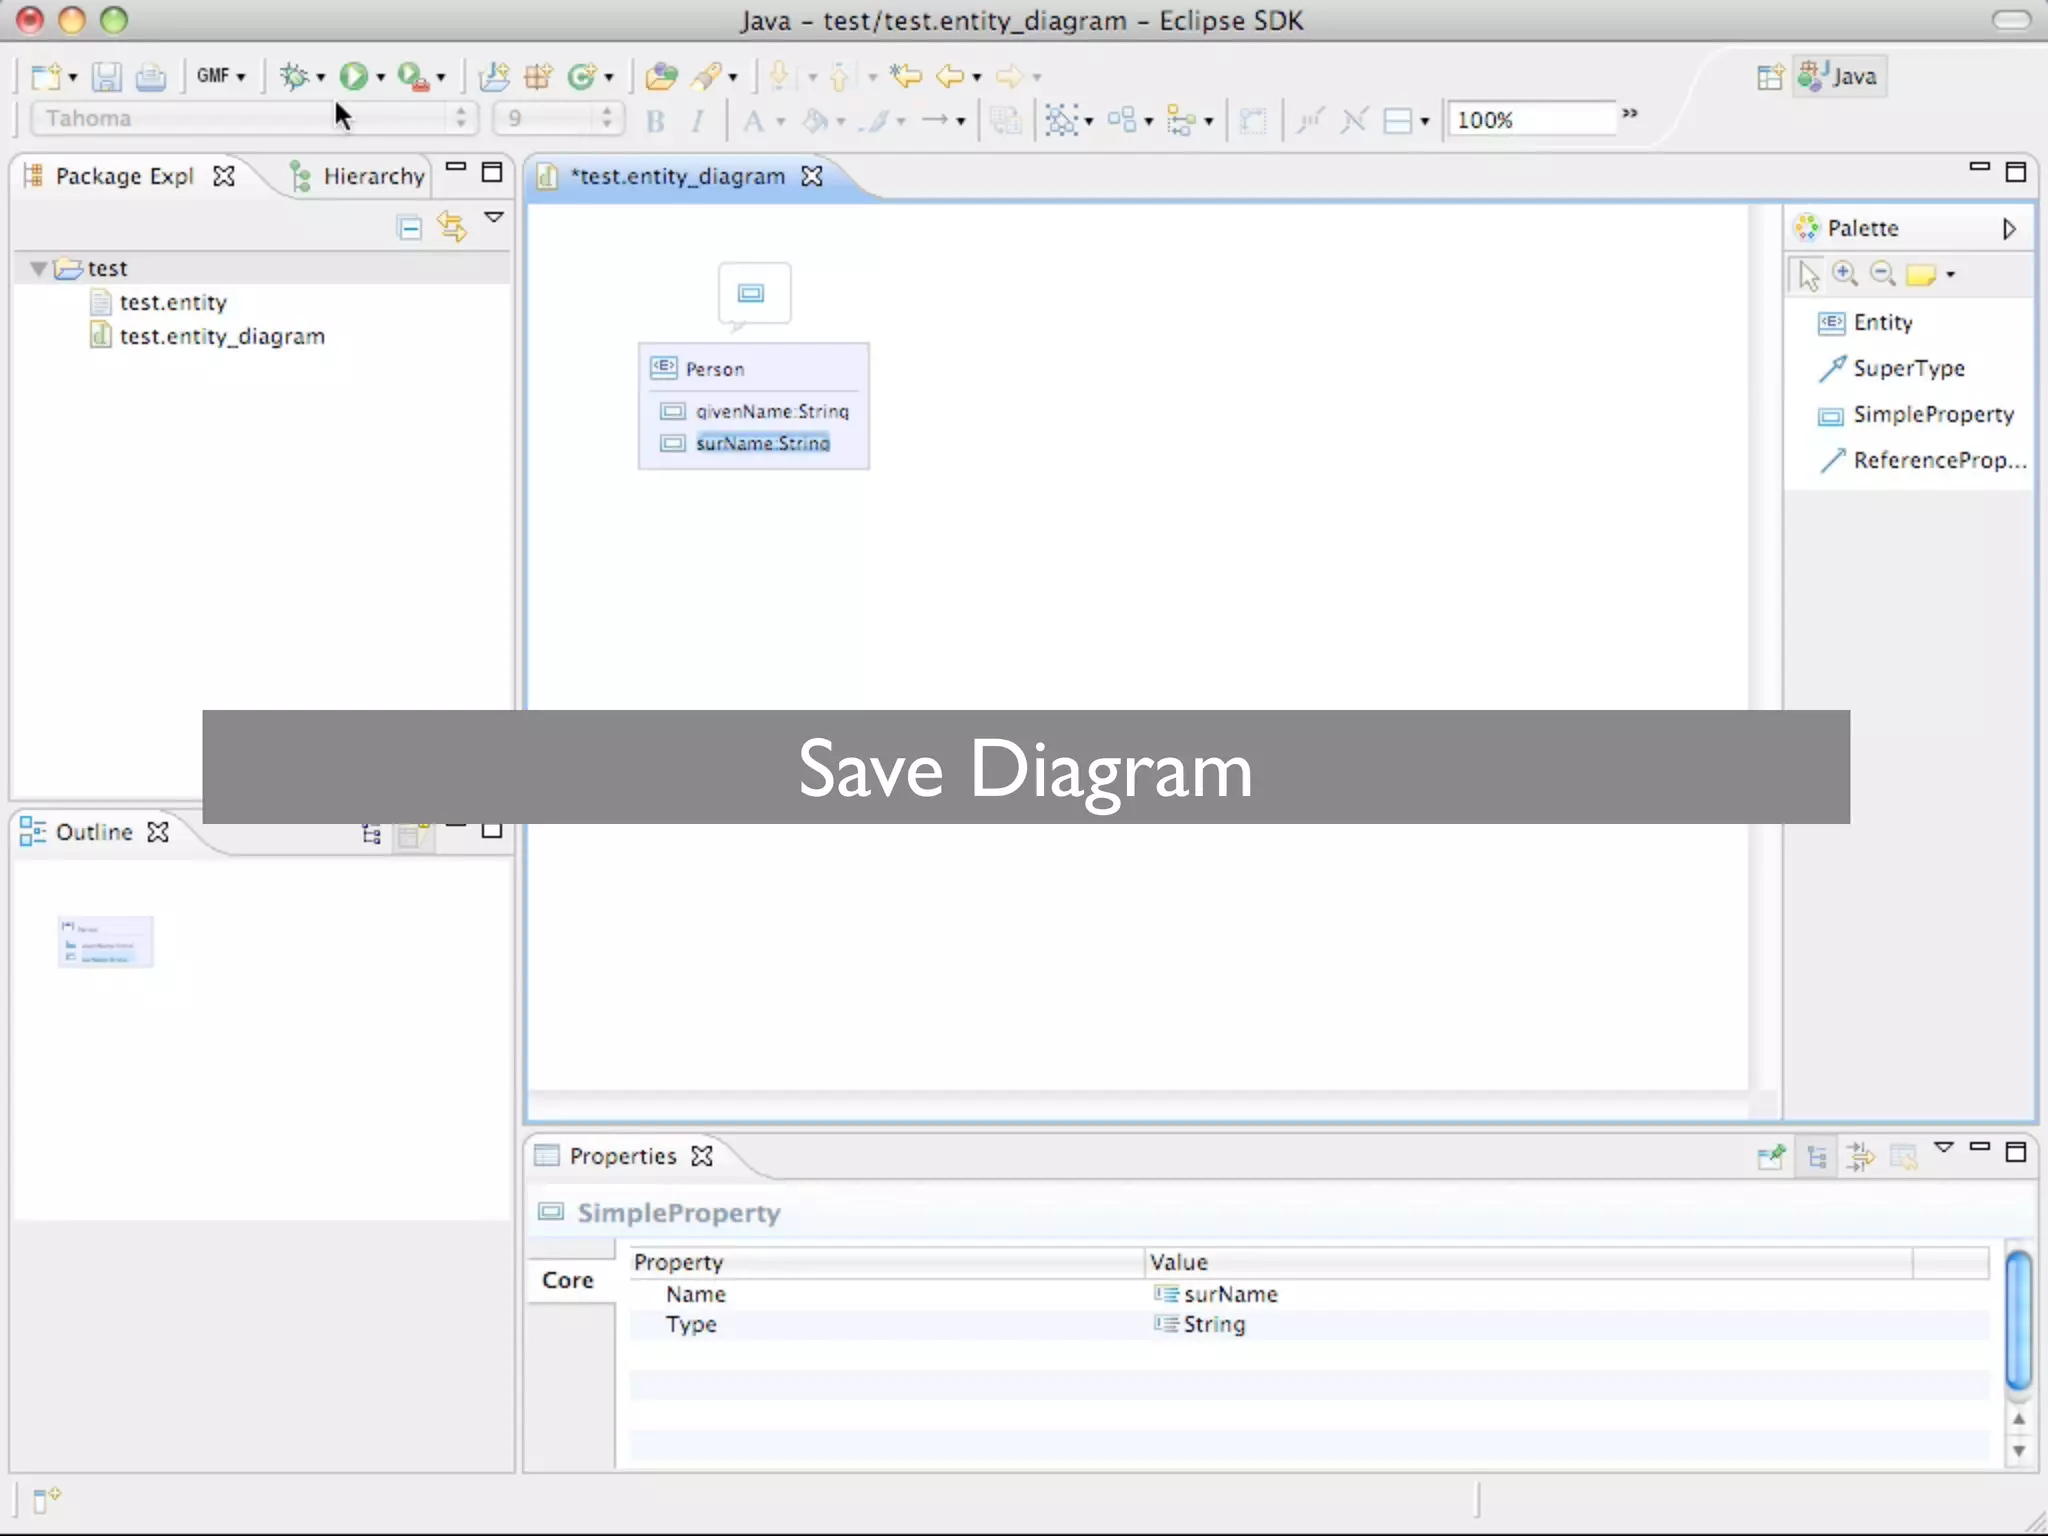Click the New Java Class icon
This screenshot has height=1536, width=2048.
pos(582,76)
